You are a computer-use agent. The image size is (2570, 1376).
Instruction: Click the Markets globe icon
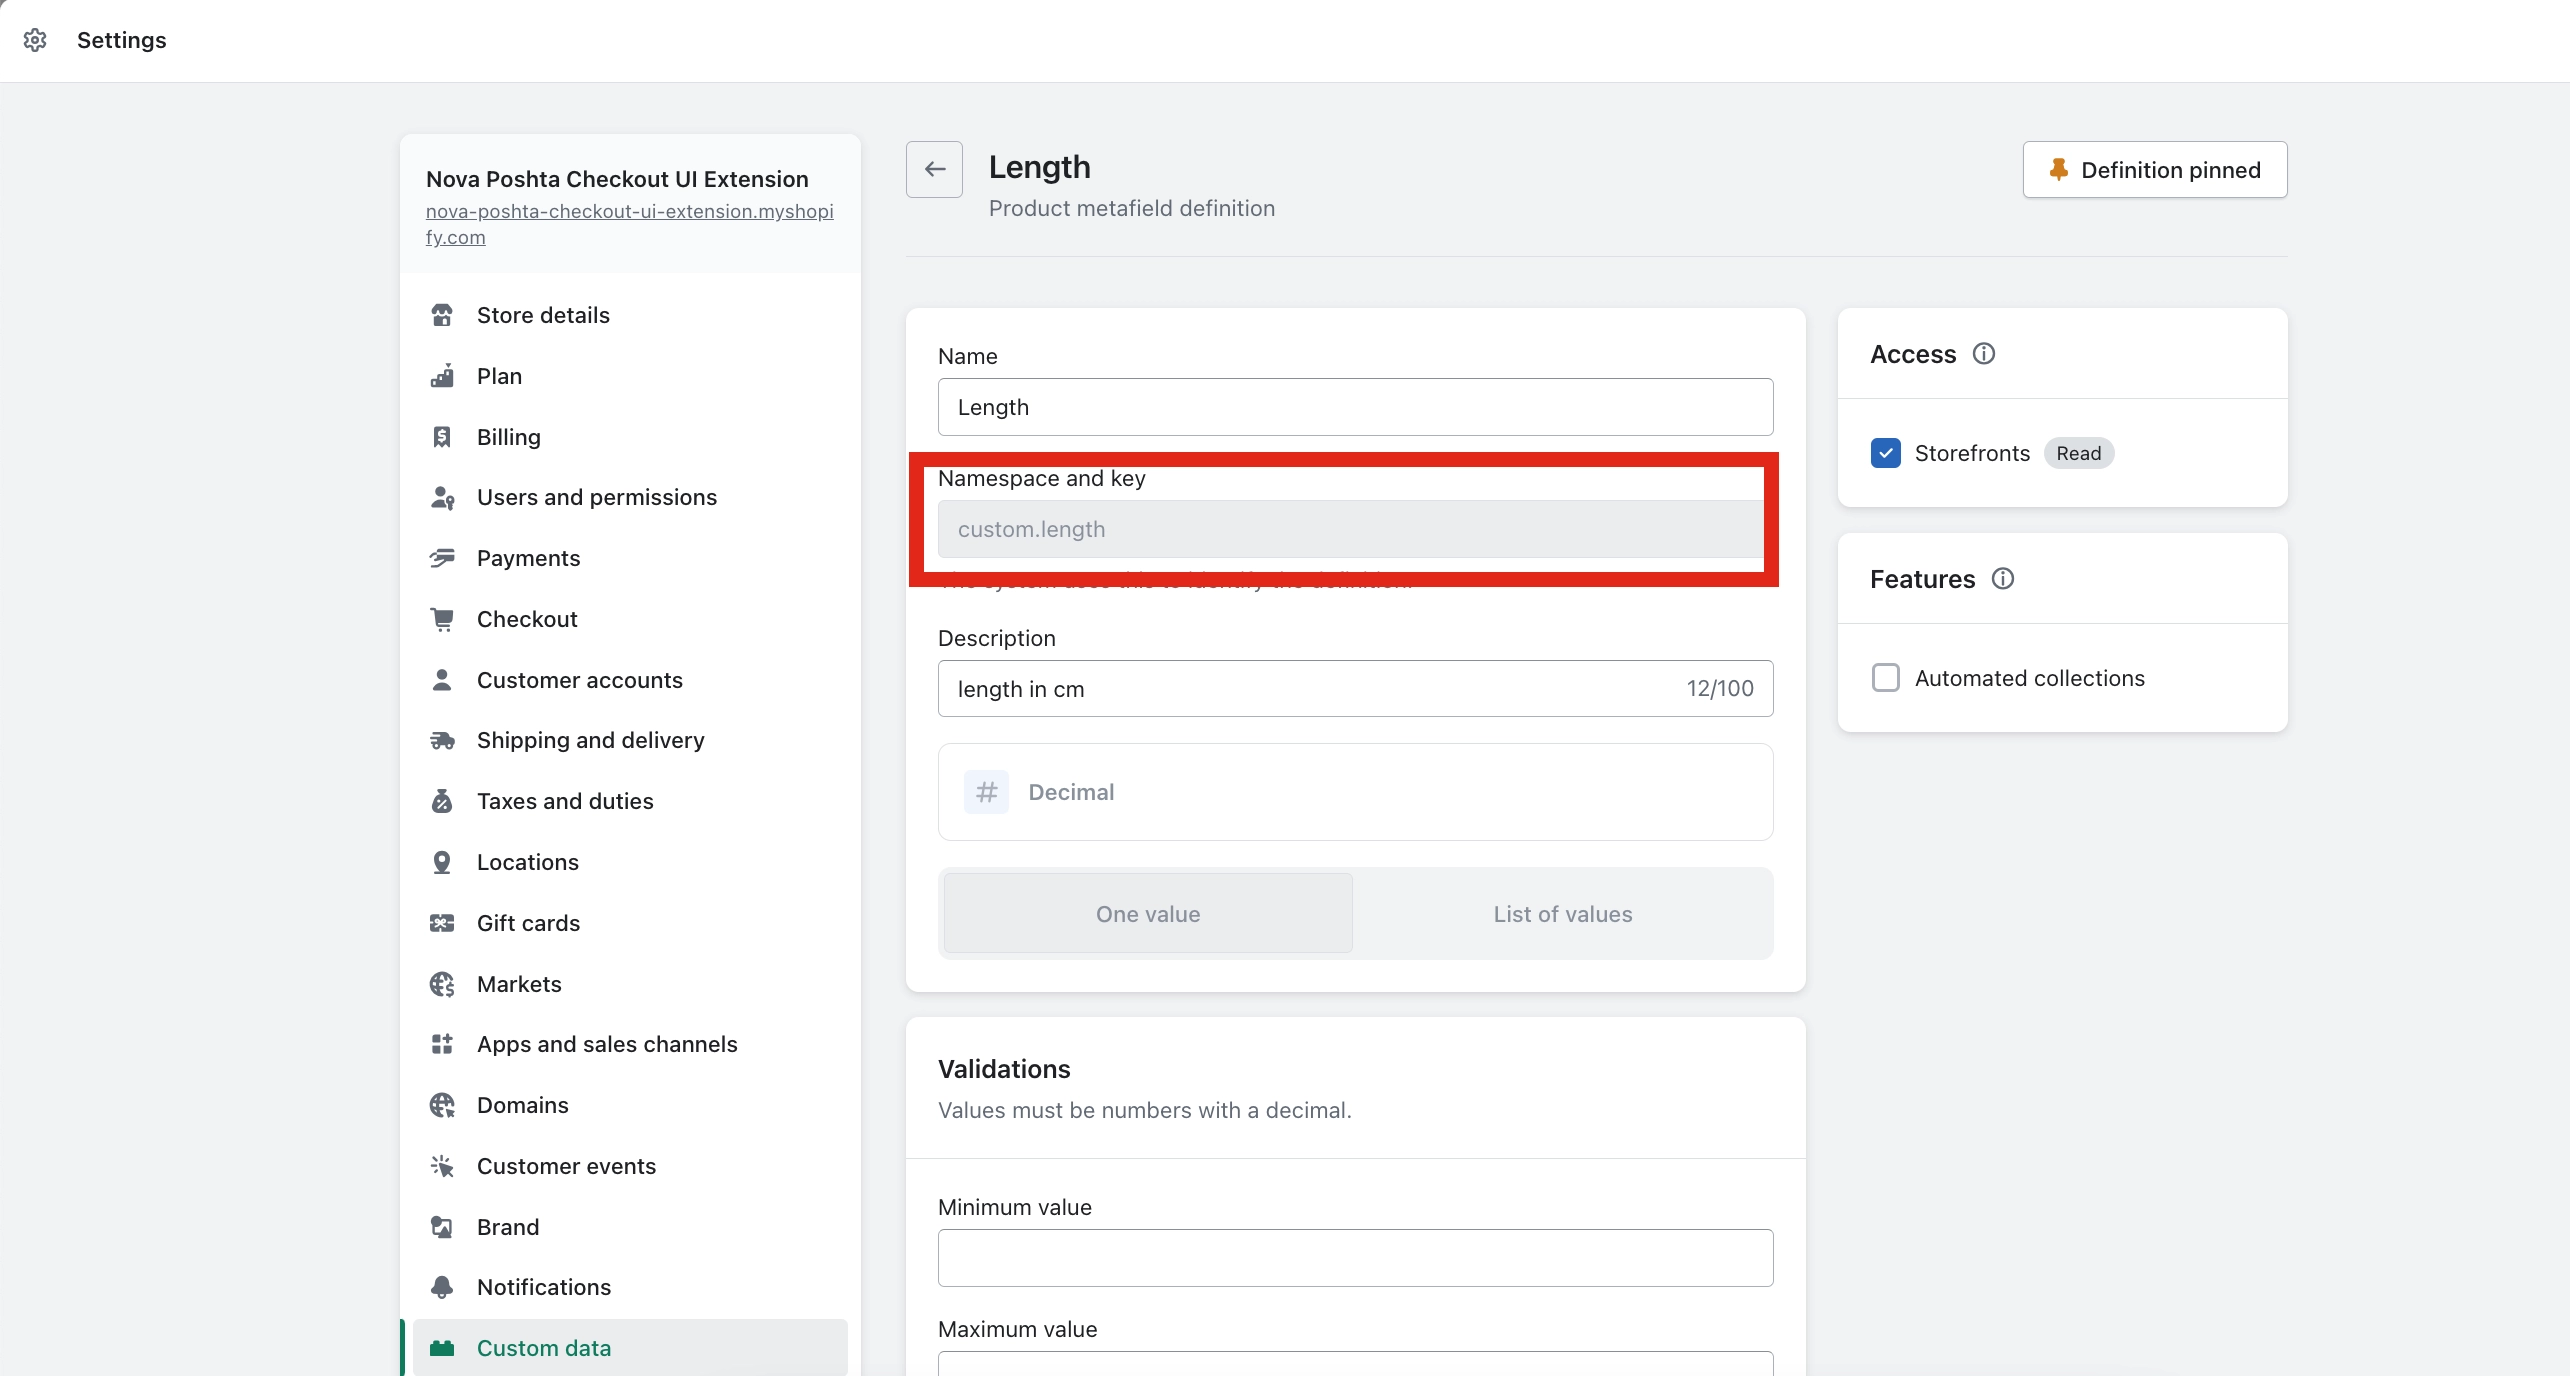click(442, 984)
